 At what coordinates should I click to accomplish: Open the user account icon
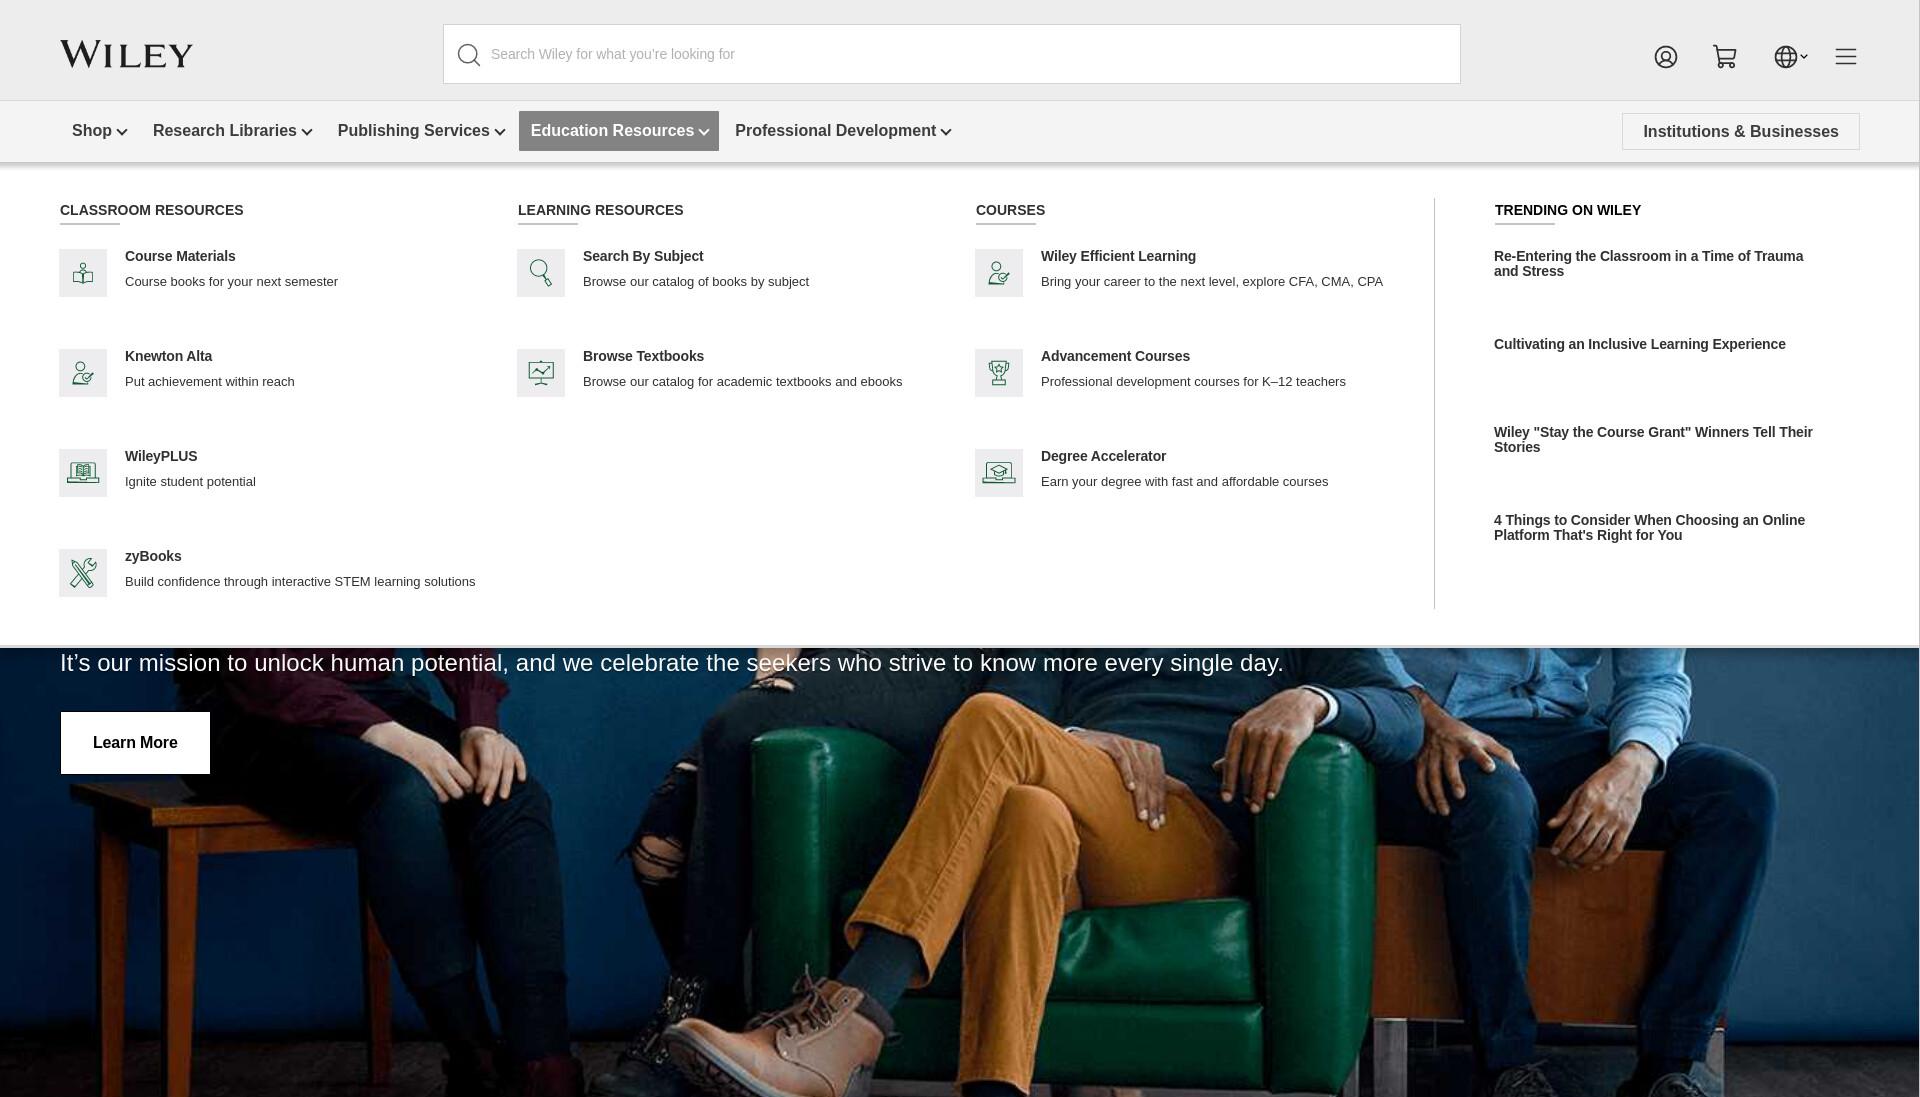[1665, 57]
